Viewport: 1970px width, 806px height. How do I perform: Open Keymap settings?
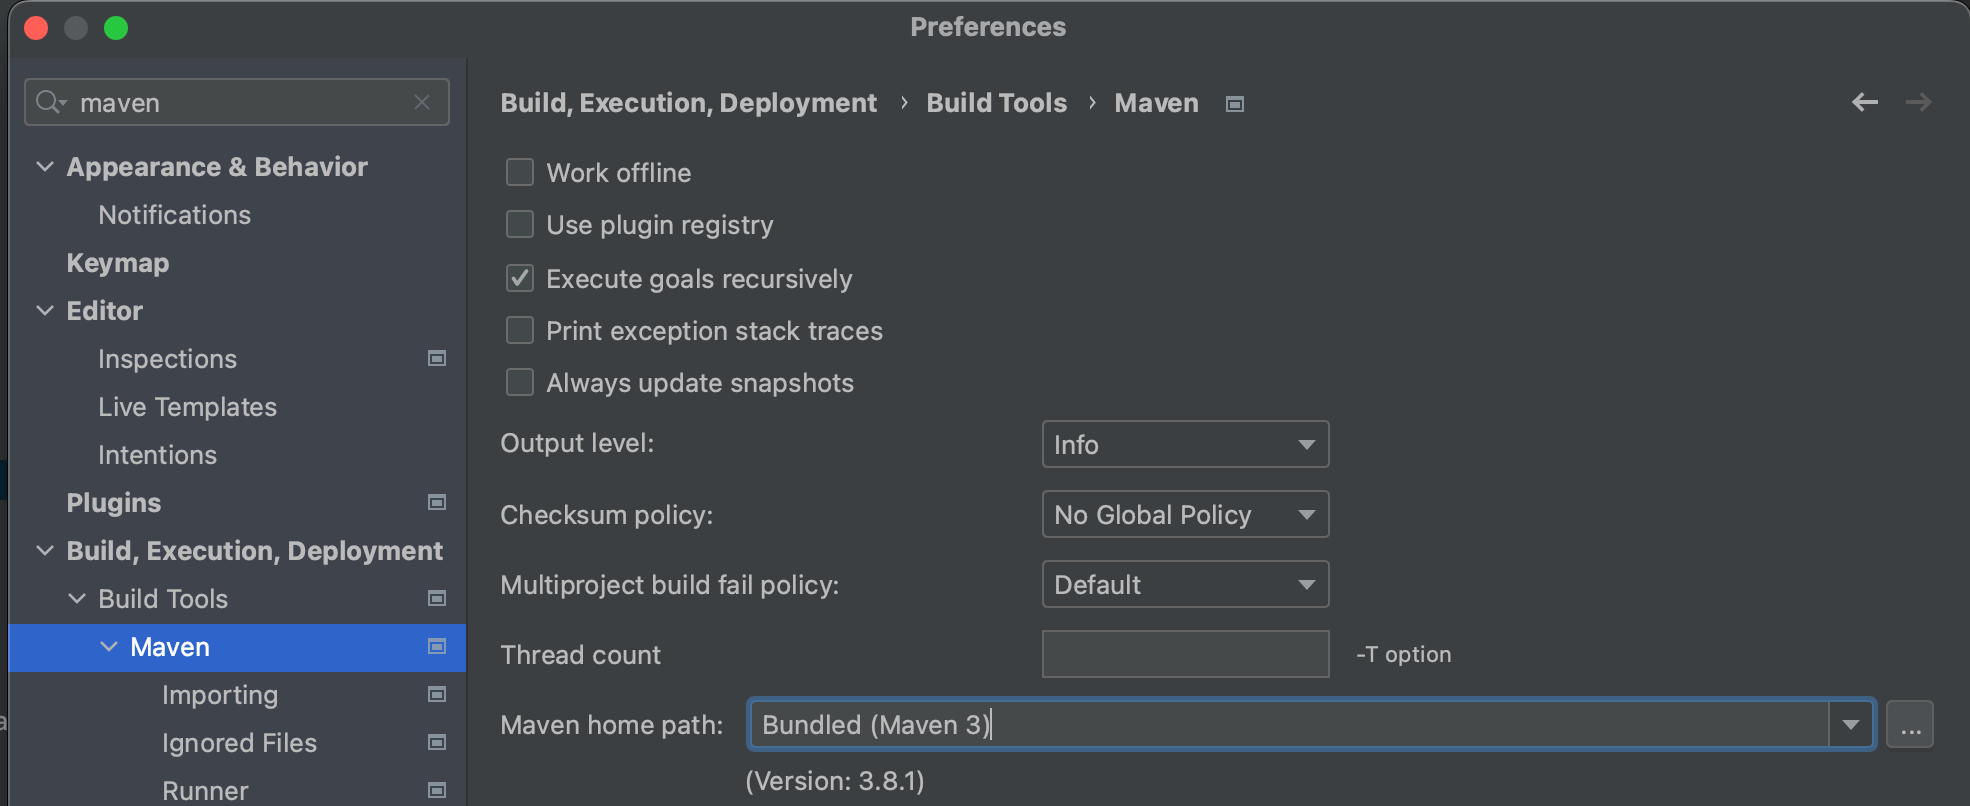[x=118, y=263]
